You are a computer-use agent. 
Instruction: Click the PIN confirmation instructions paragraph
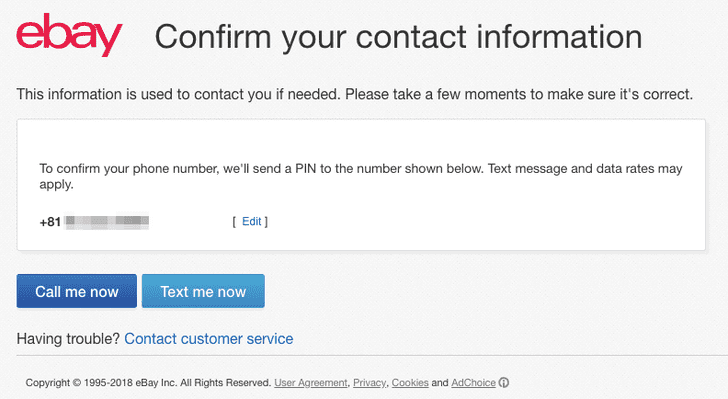(x=361, y=176)
